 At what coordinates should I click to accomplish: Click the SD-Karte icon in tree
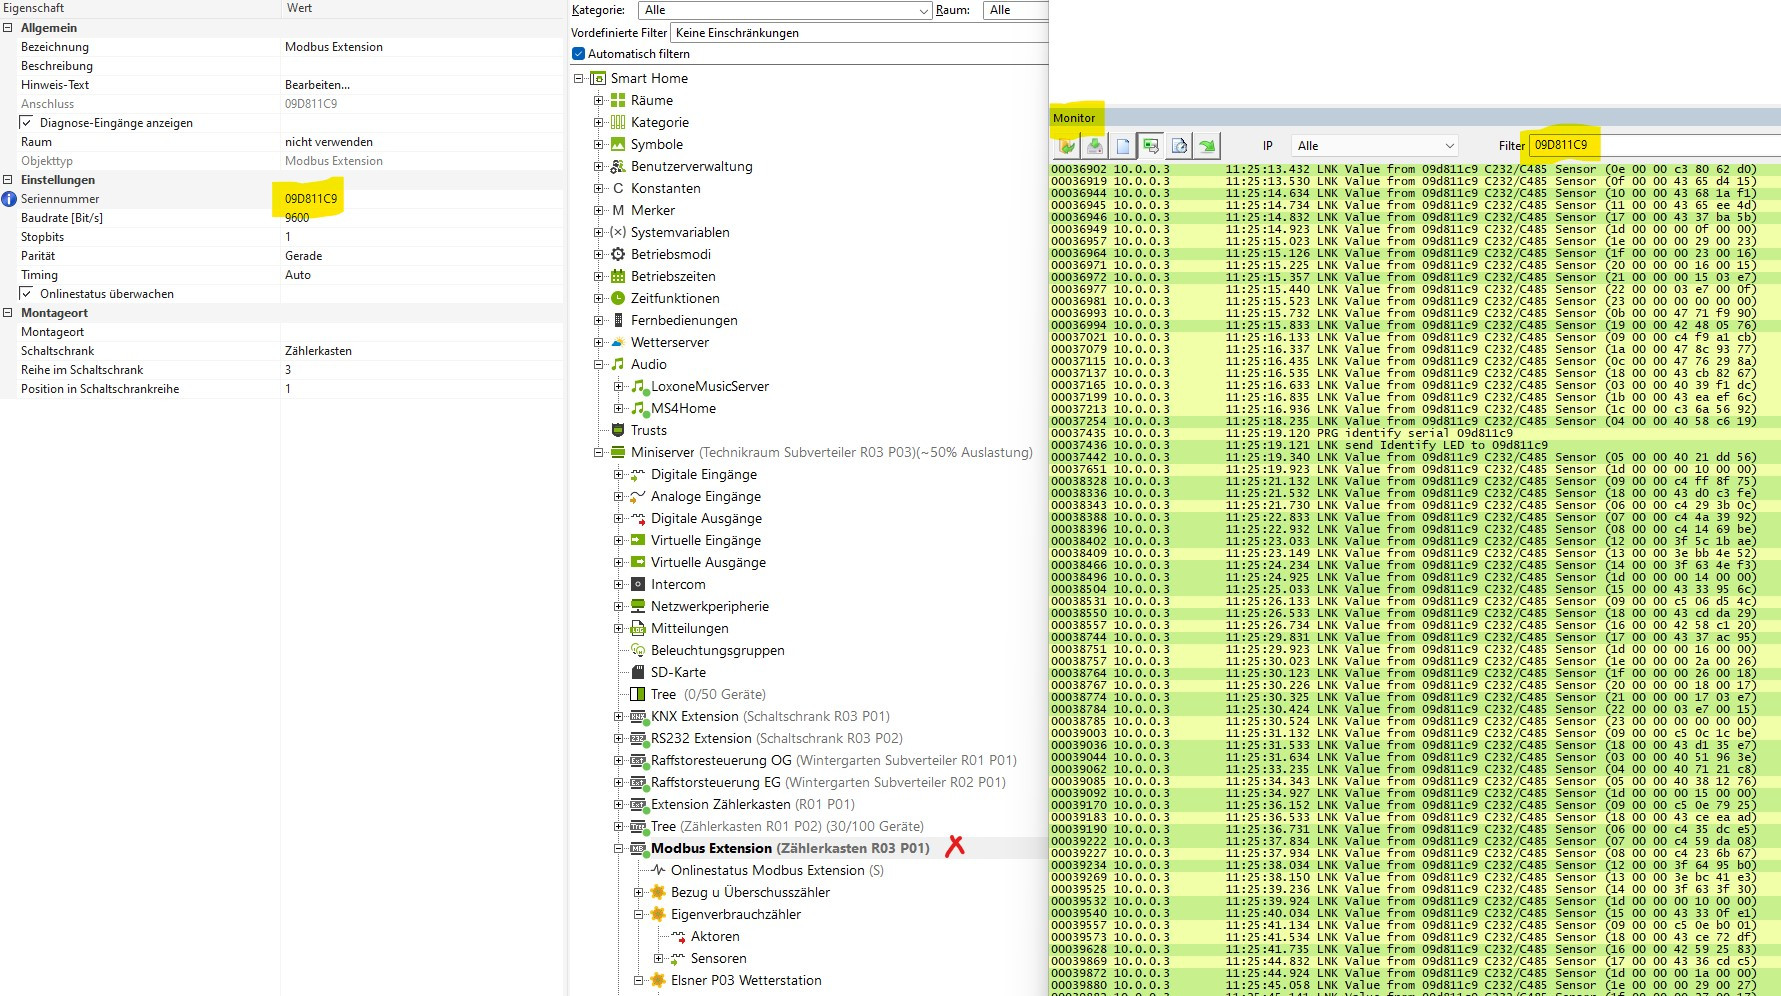pos(638,673)
